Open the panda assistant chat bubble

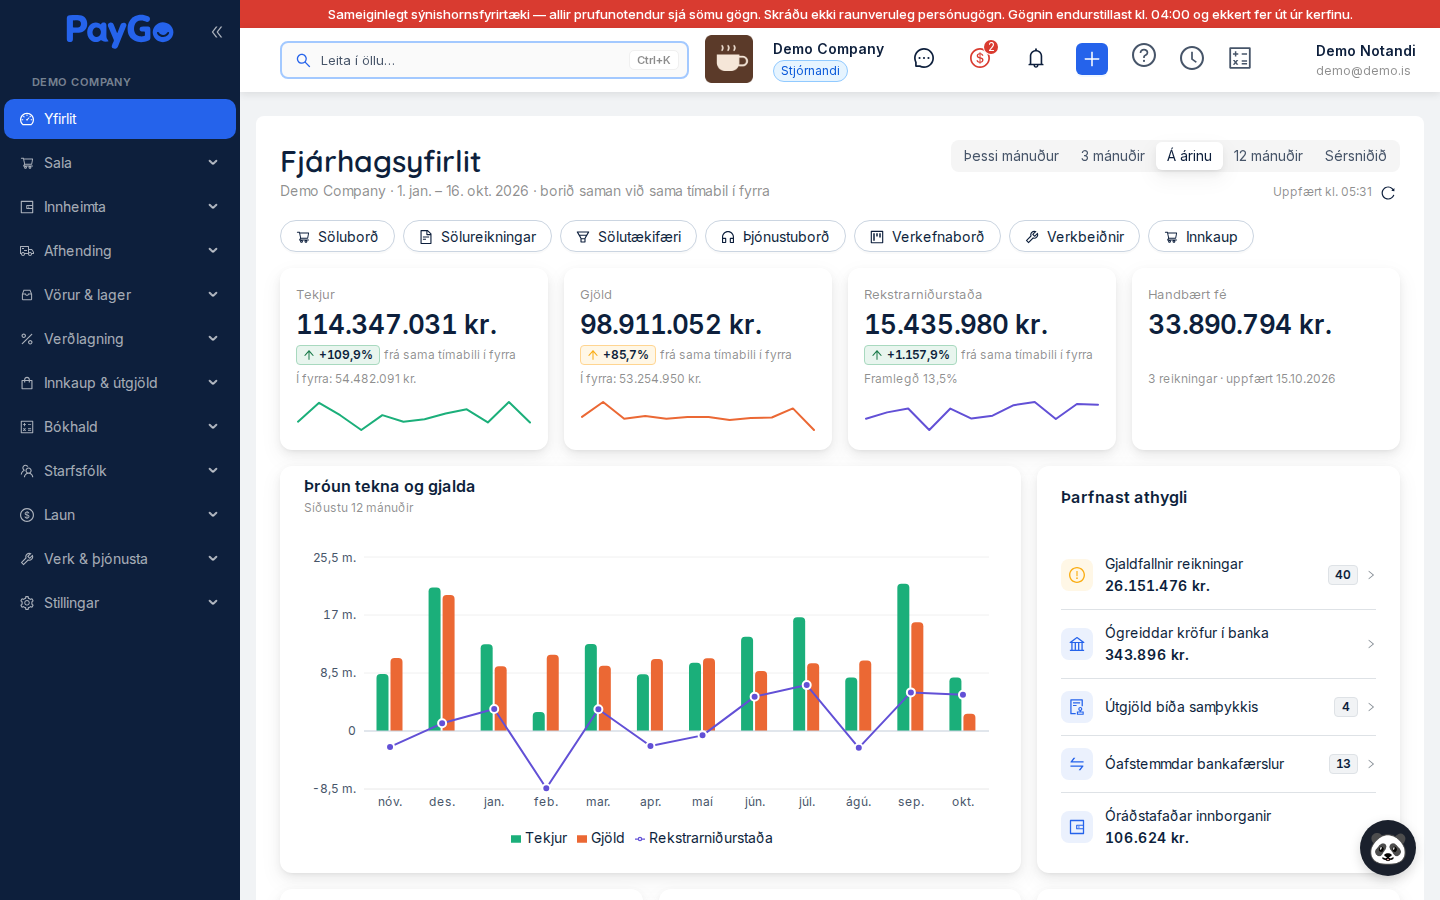1388,848
